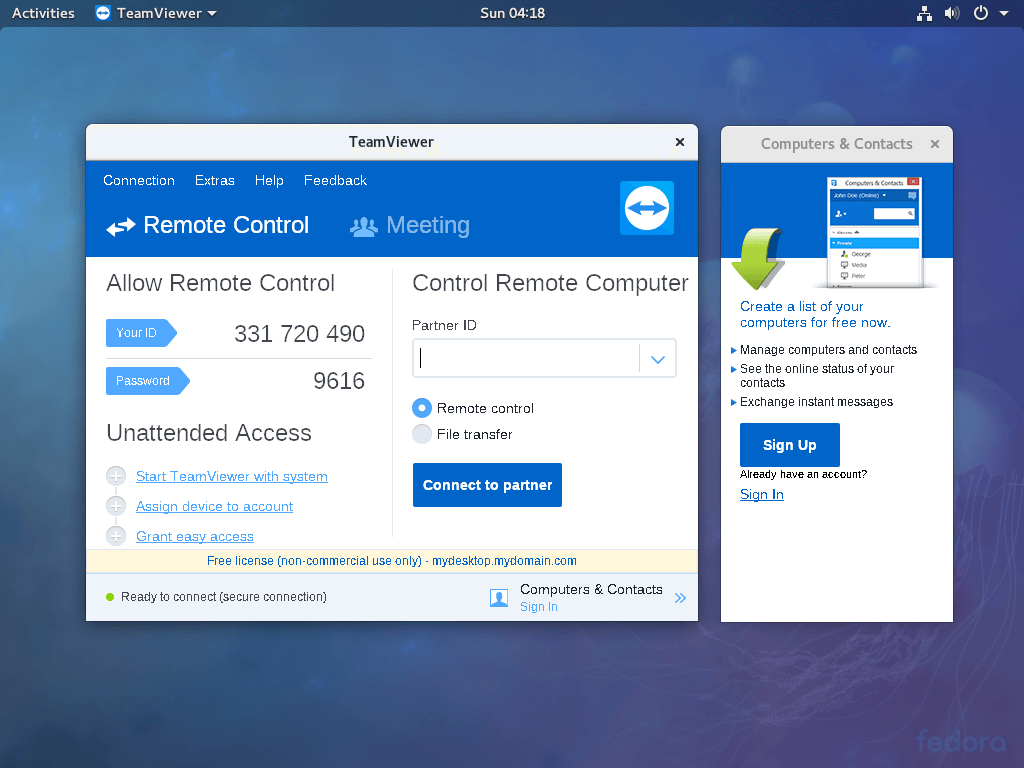Click the TeamViewer logo in the blue header

[x=647, y=208]
